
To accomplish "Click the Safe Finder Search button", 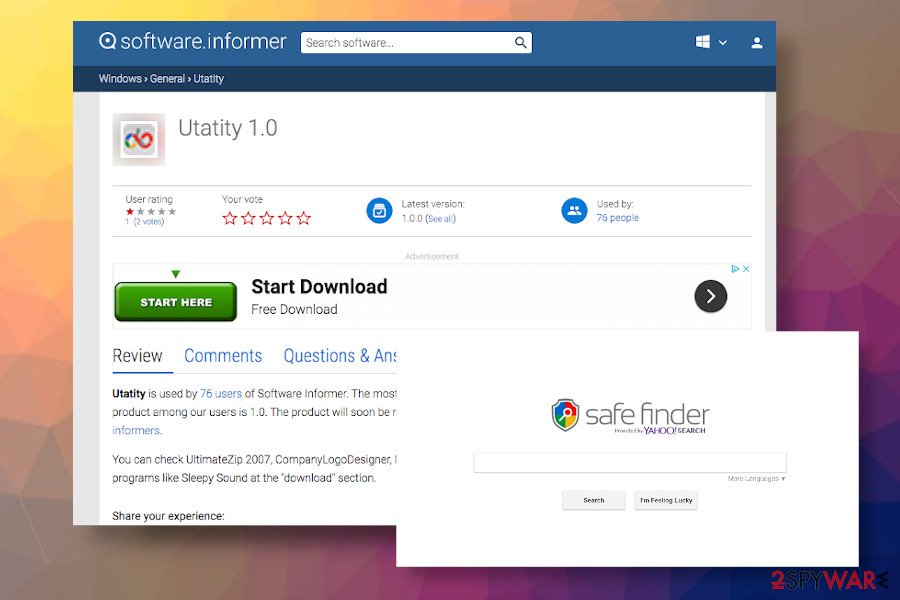I will [x=593, y=501].
